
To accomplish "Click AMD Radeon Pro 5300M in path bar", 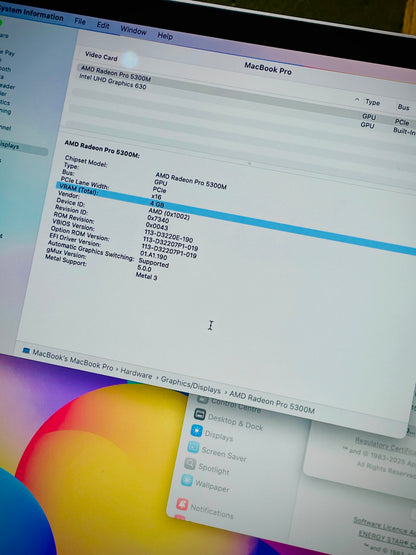I will coord(272,402).
